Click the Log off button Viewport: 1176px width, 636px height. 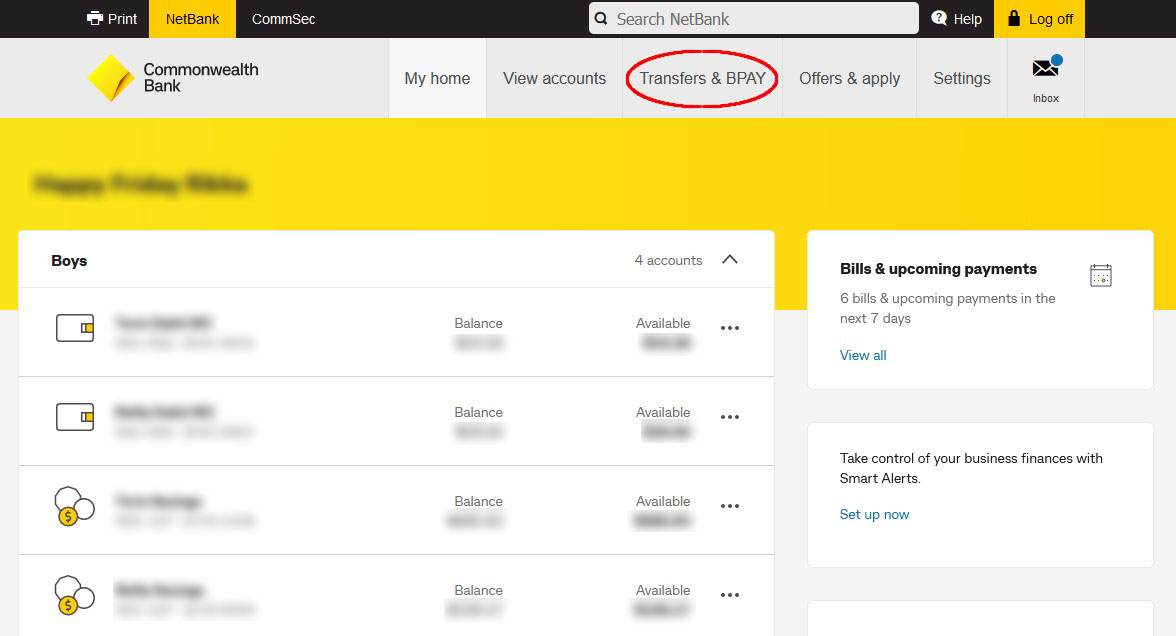pyautogui.click(x=1039, y=19)
